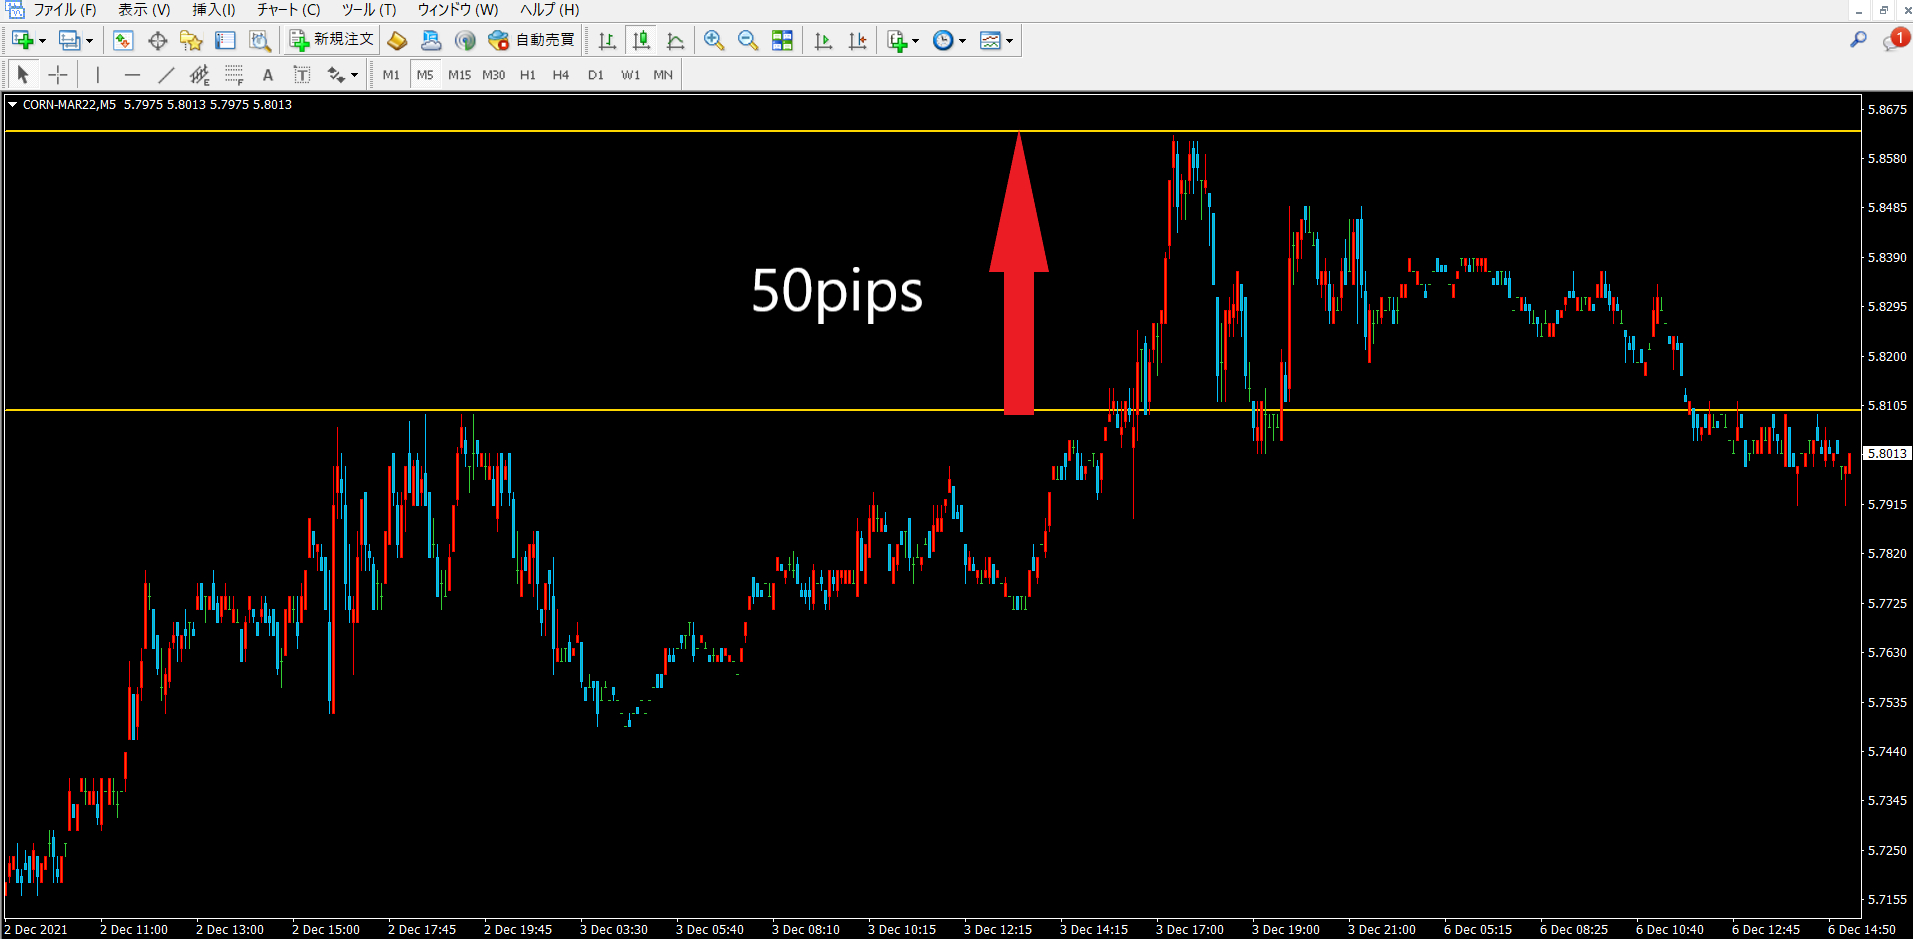Open the ヘルプ (H) menu
The image size is (1913, 939).
[549, 10]
